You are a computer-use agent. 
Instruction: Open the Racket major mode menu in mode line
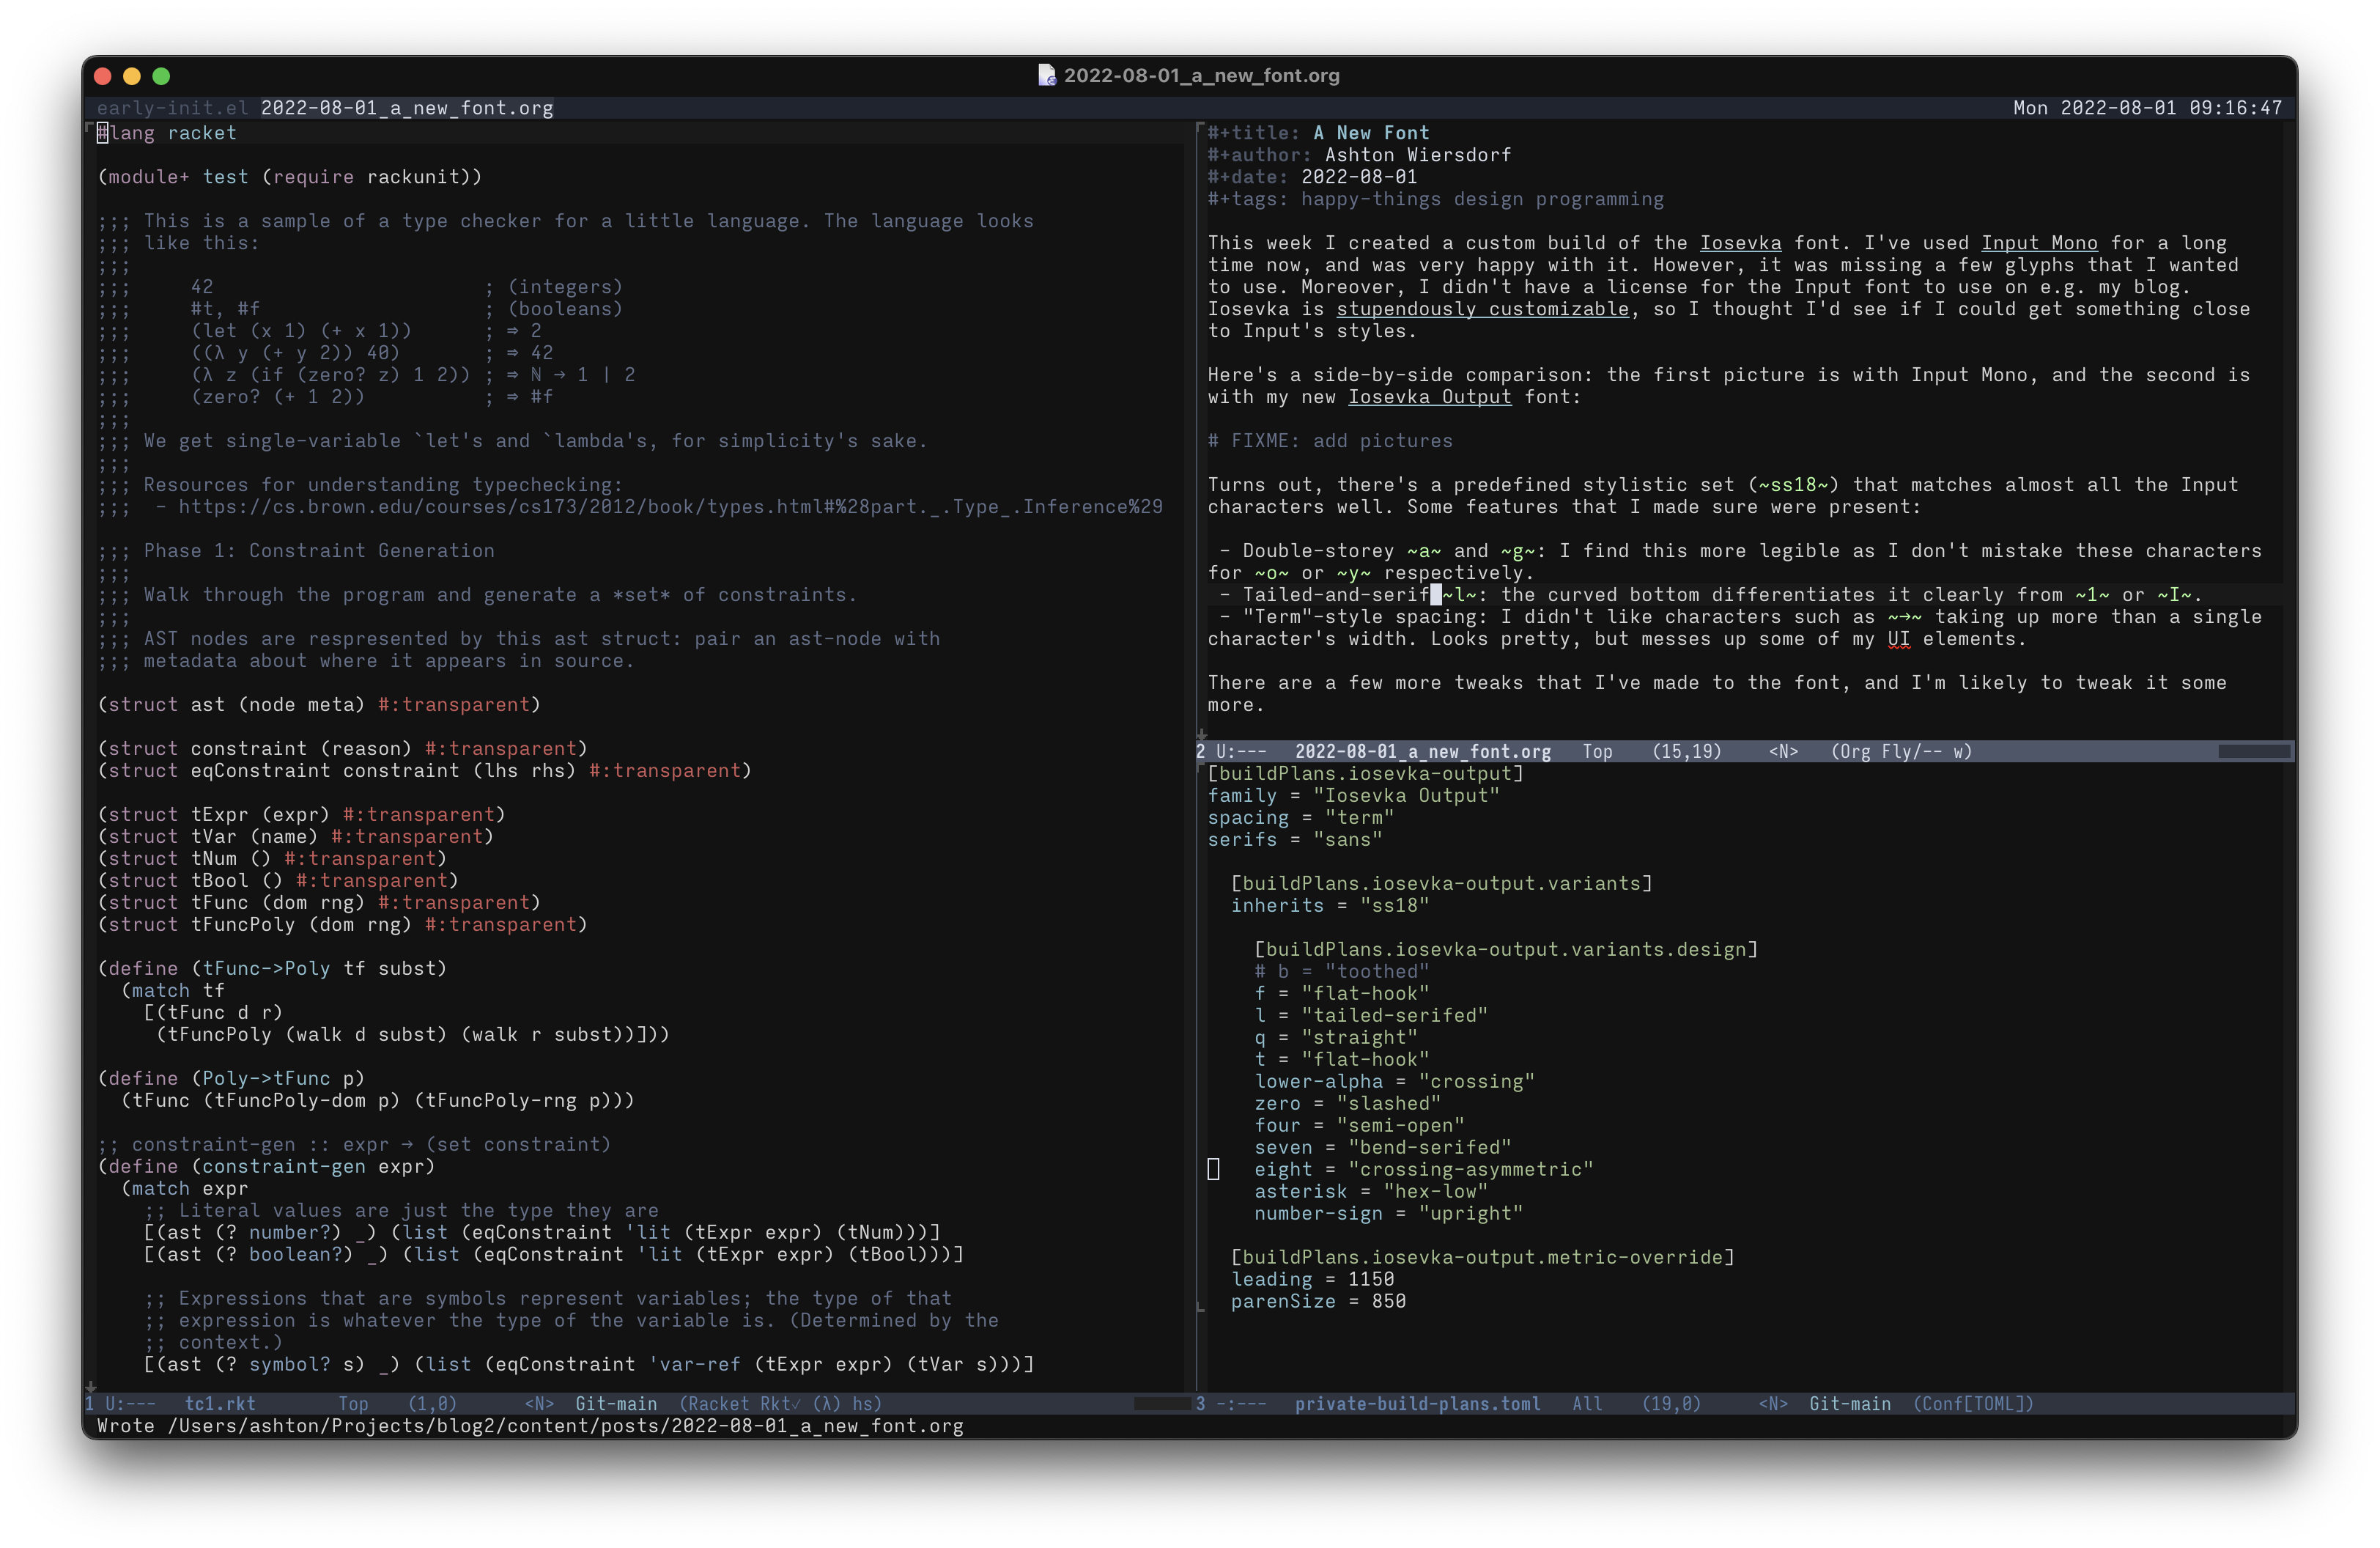click(x=719, y=1404)
